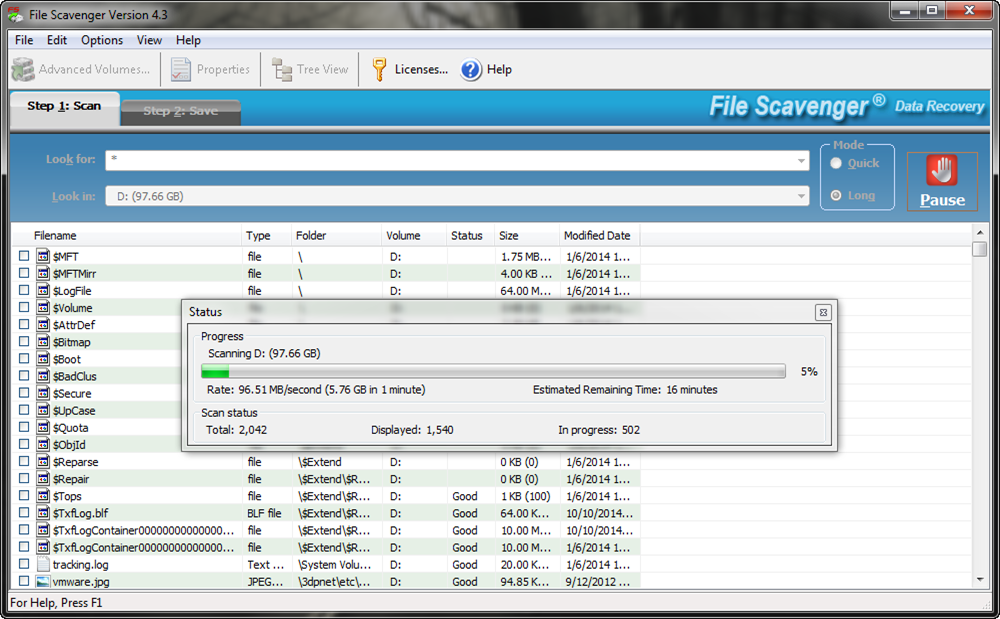Select the $TxfLog.blf checkbox

pyautogui.click(x=24, y=513)
